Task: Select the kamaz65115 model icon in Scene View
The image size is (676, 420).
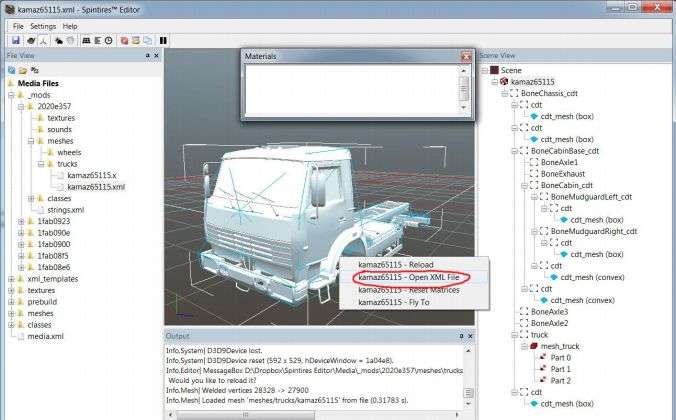Action: 504,81
